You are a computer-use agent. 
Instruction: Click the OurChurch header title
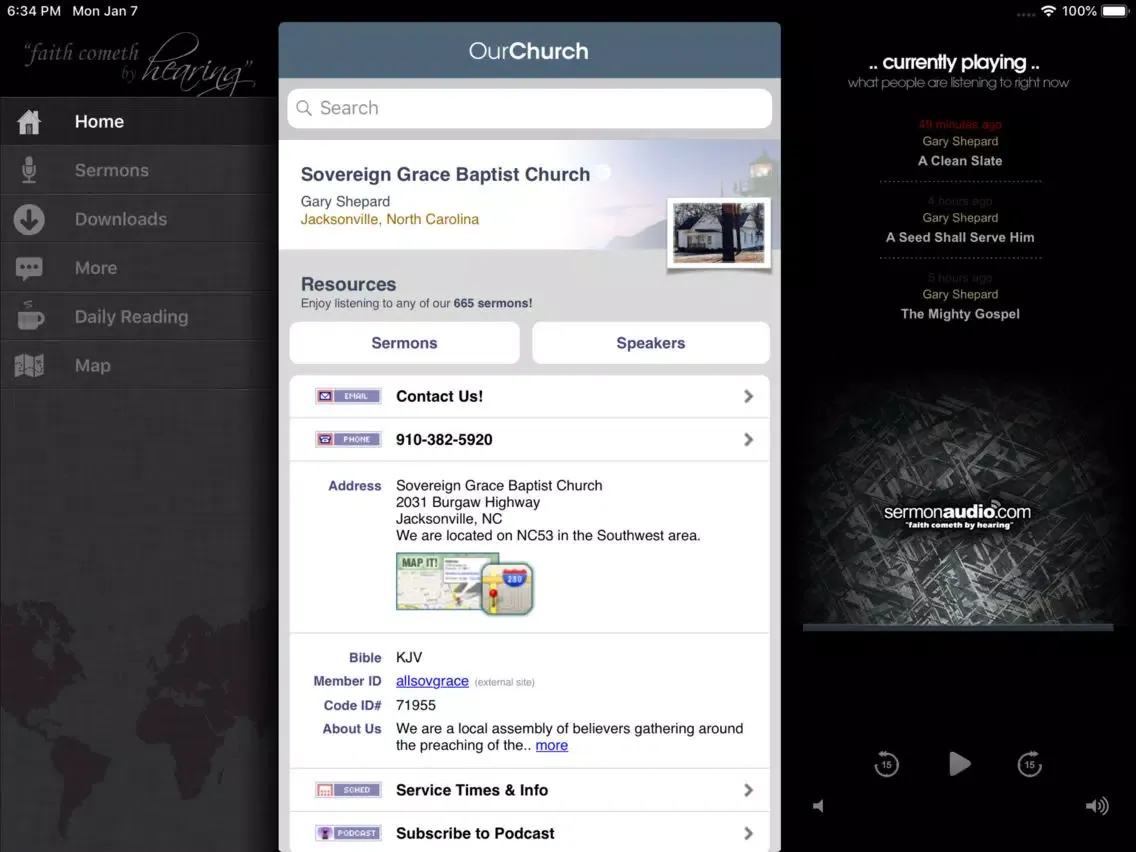point(529,51)
